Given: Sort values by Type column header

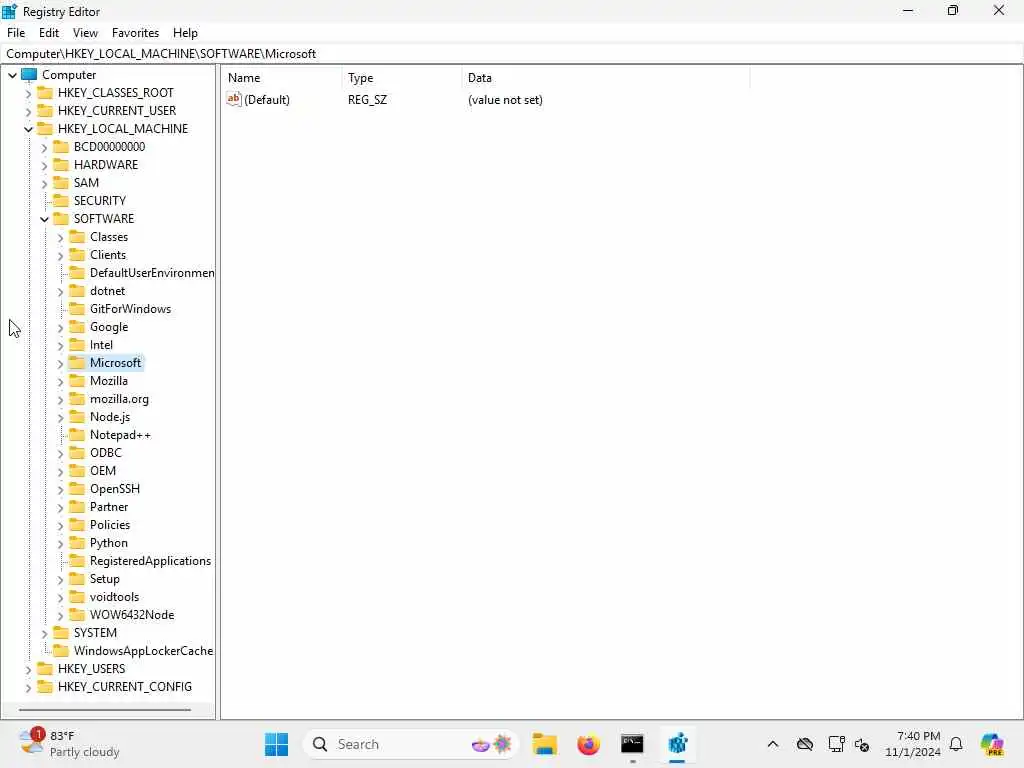Looking at the screenshot, I should (402, 78).
